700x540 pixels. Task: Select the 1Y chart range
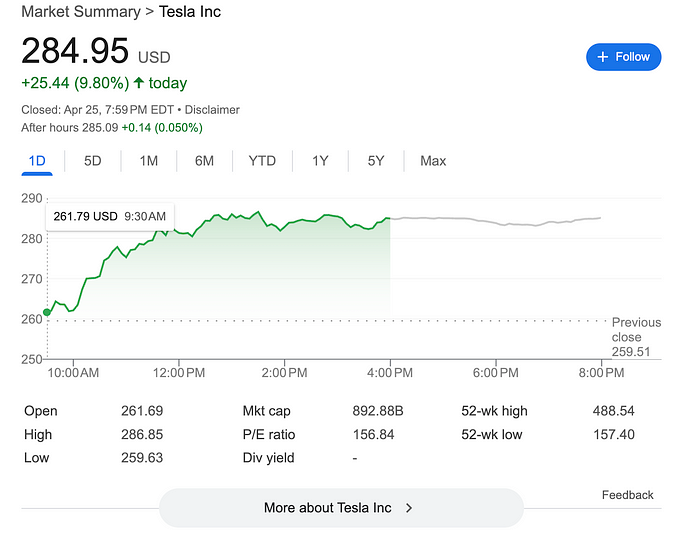click(x=320, y=161)
